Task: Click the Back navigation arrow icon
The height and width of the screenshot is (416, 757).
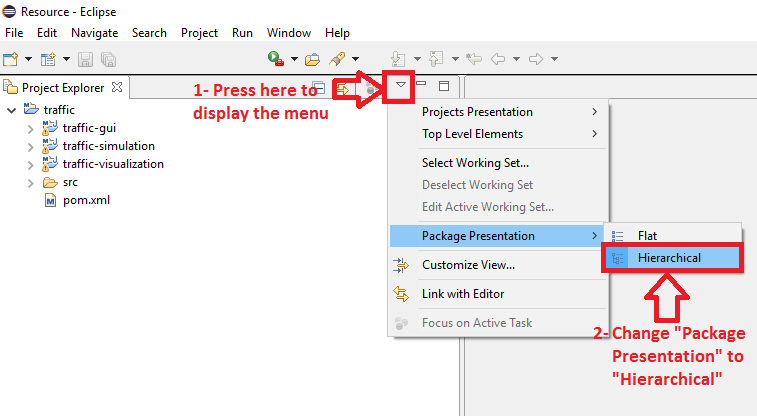Action: (498, 59)
